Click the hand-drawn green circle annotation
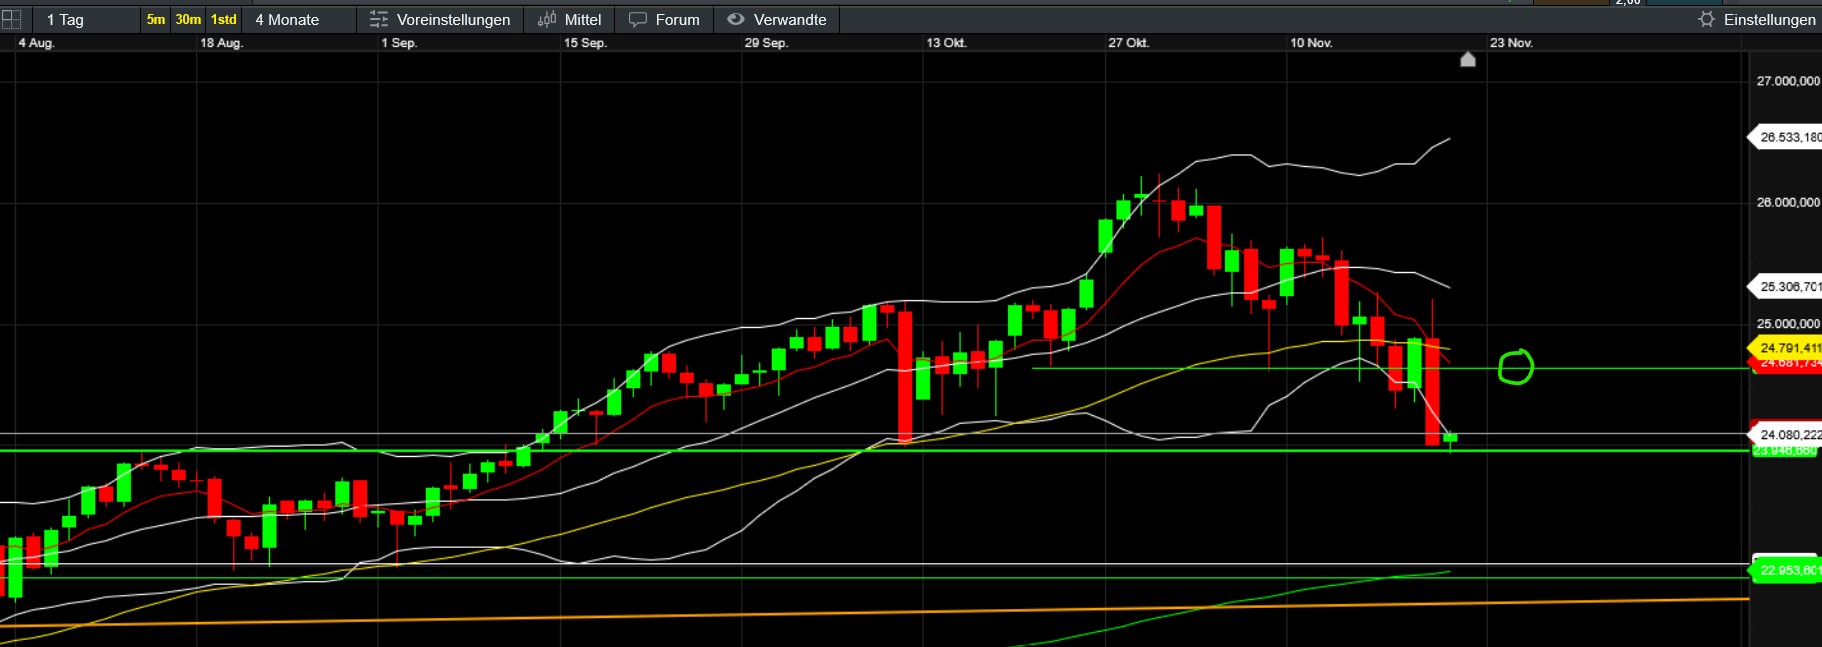 coord(1515,367)
